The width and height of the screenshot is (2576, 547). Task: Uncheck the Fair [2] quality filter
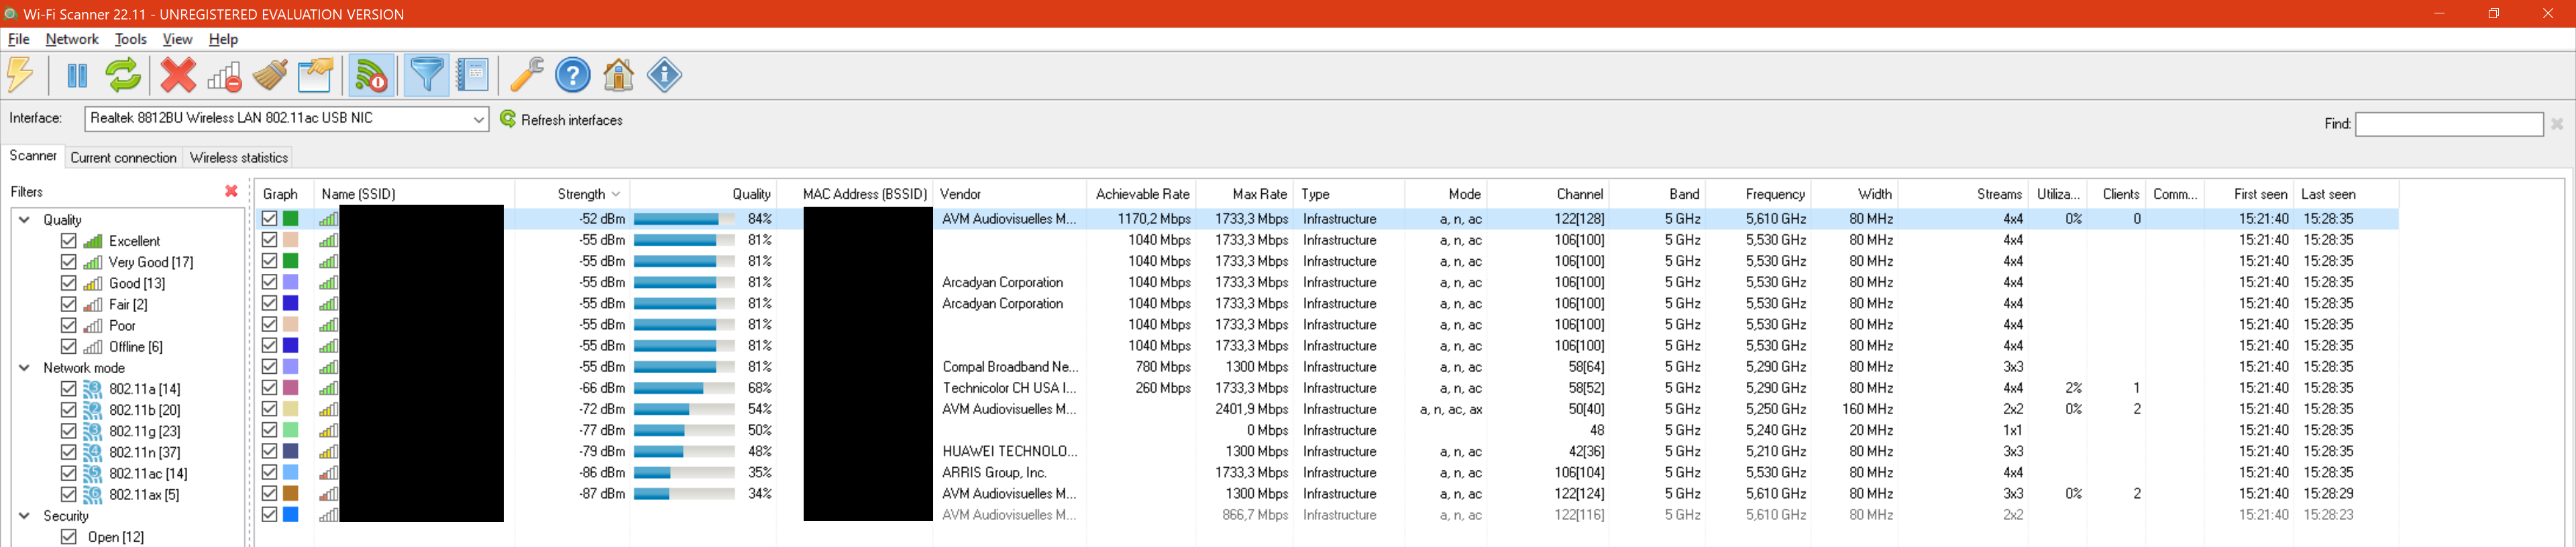[69, 304]
